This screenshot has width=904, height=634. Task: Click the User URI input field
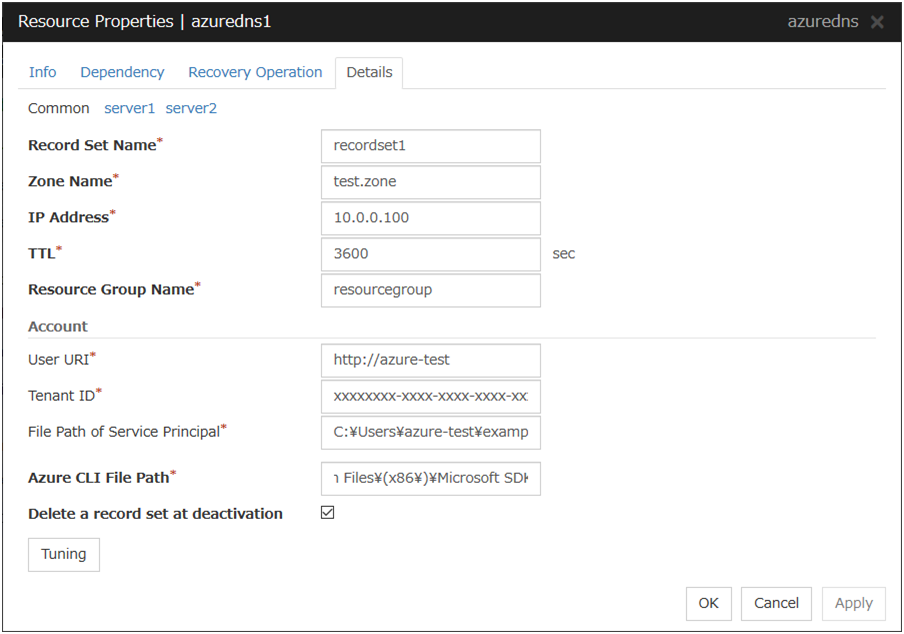coord(430,360)
